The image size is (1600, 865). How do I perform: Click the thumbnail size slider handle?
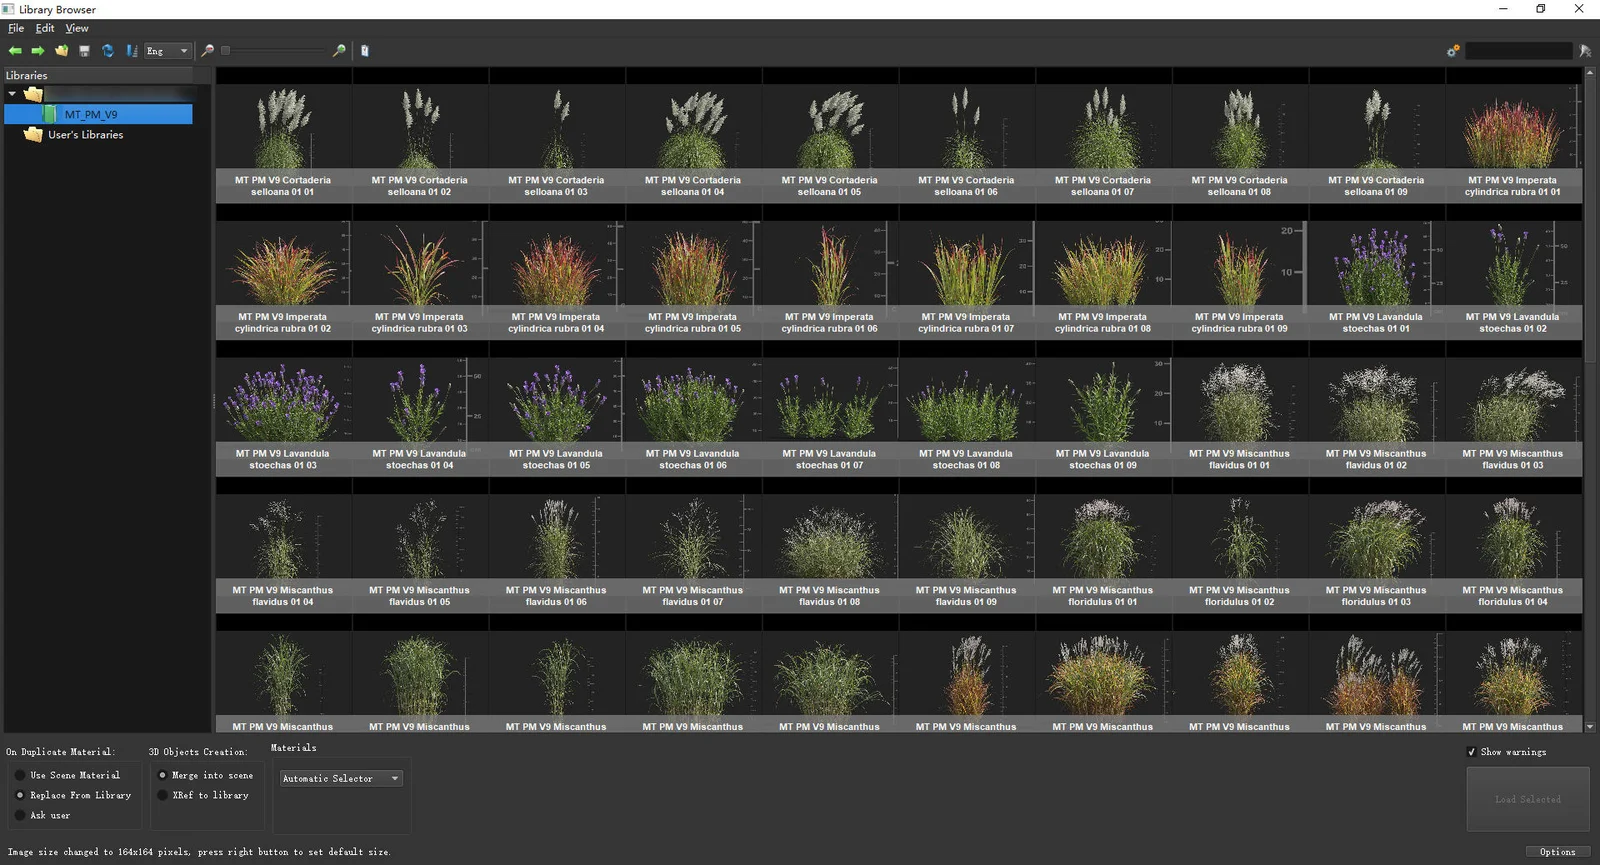225,51
